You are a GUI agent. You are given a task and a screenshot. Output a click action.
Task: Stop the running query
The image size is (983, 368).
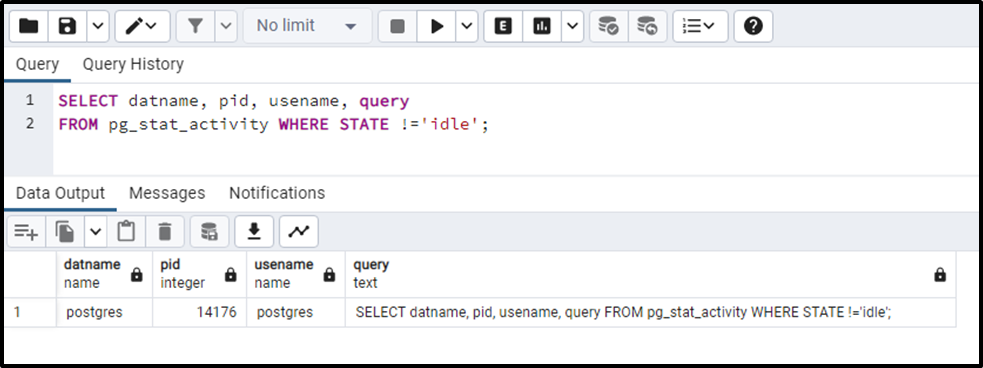(x=397, y=26)
